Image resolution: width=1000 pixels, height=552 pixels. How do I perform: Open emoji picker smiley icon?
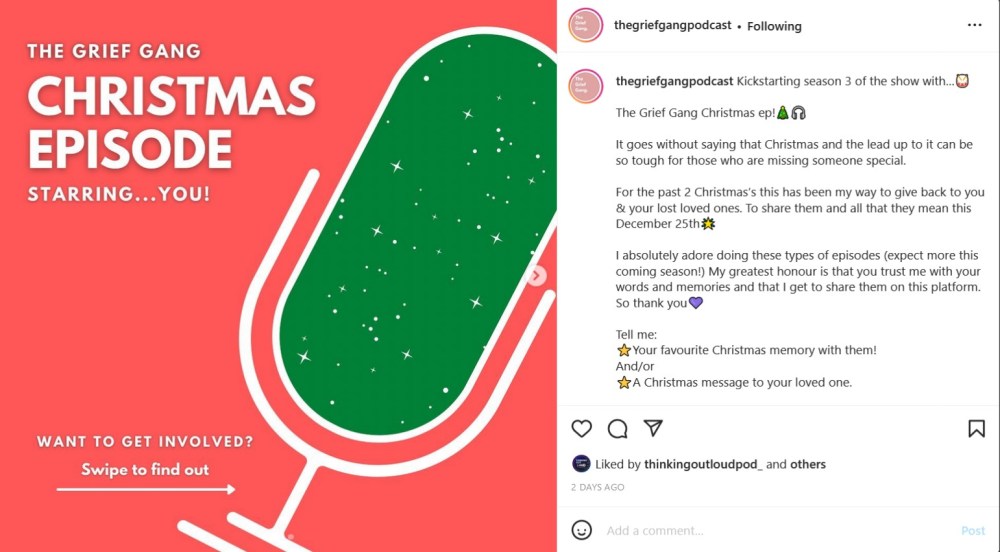pyautogui.click(x=581, y=530)
